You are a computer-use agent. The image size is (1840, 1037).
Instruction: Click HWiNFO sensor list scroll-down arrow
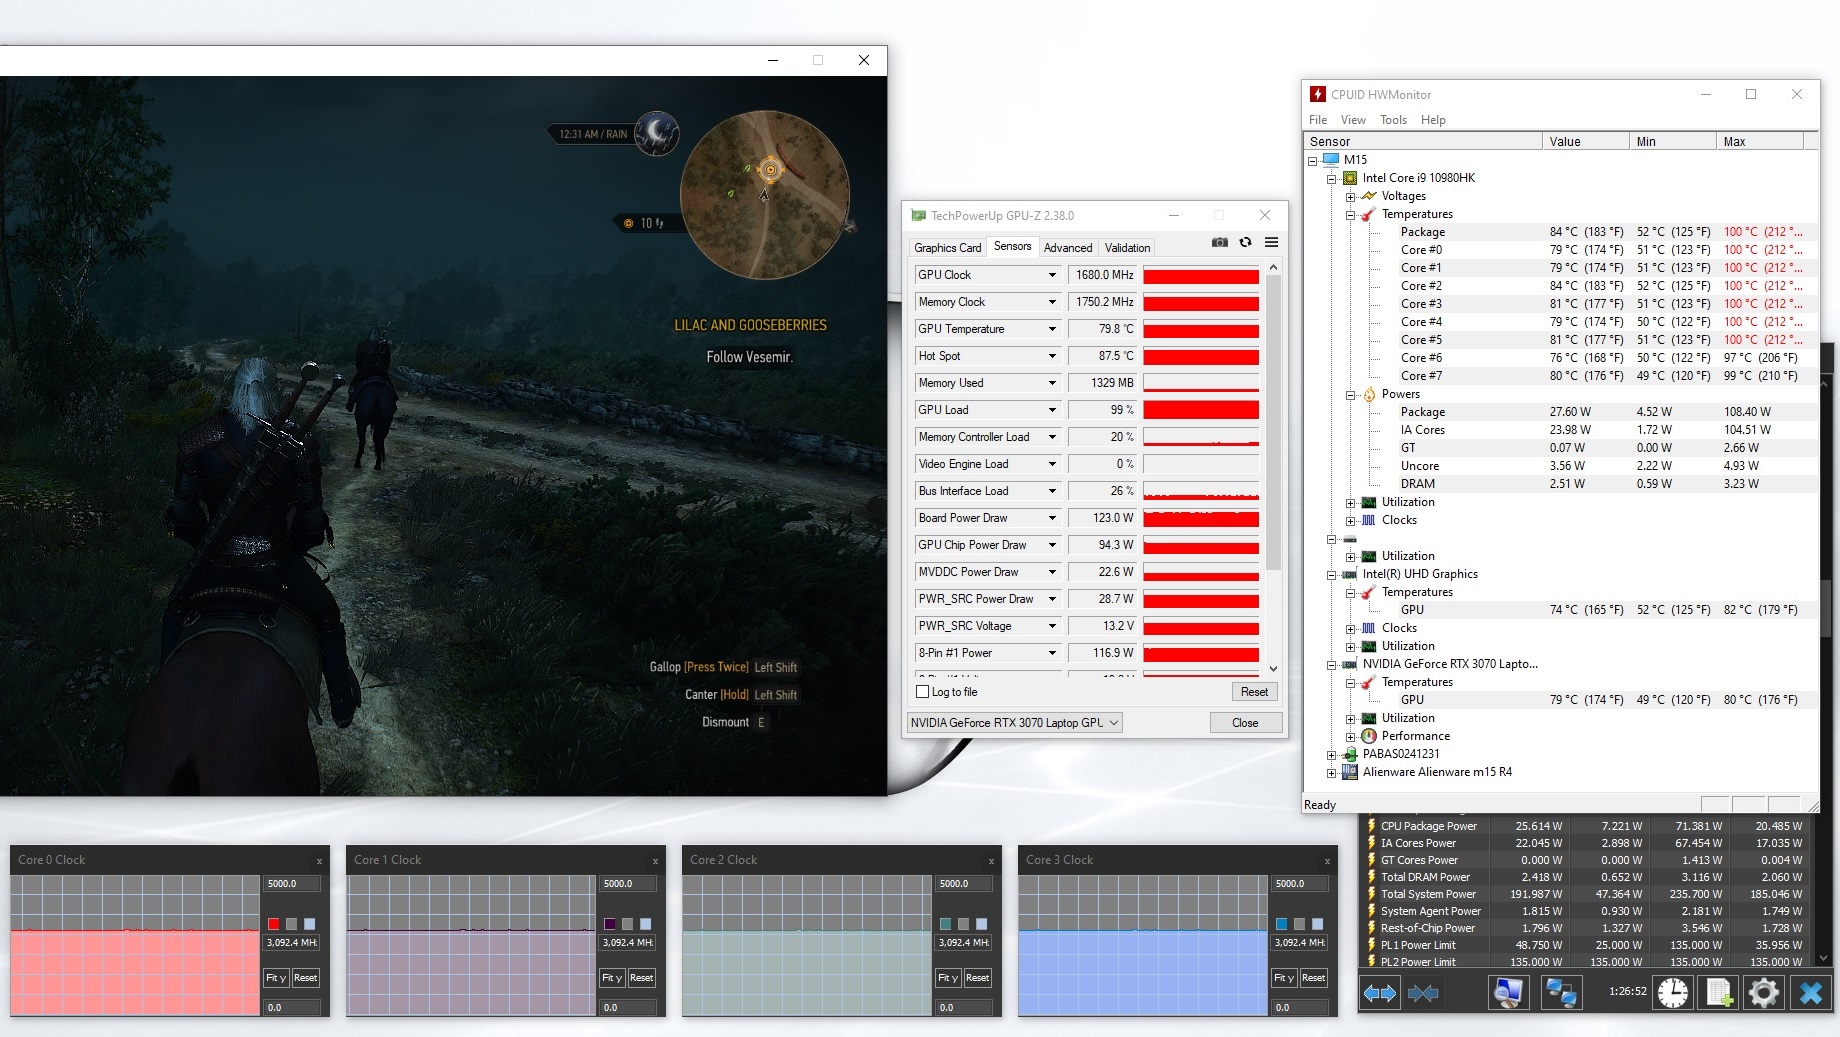point(1823,958)
